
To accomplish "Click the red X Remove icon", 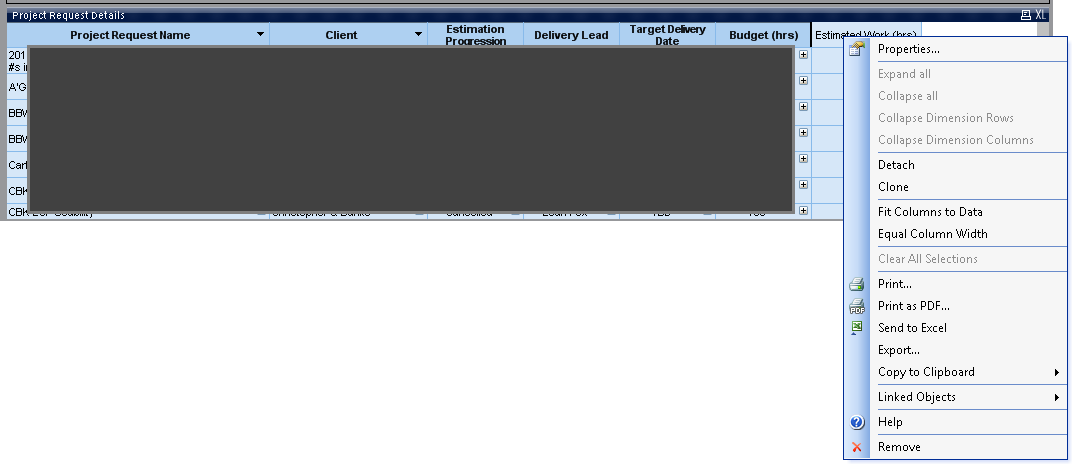I will [x=856, y=447].
